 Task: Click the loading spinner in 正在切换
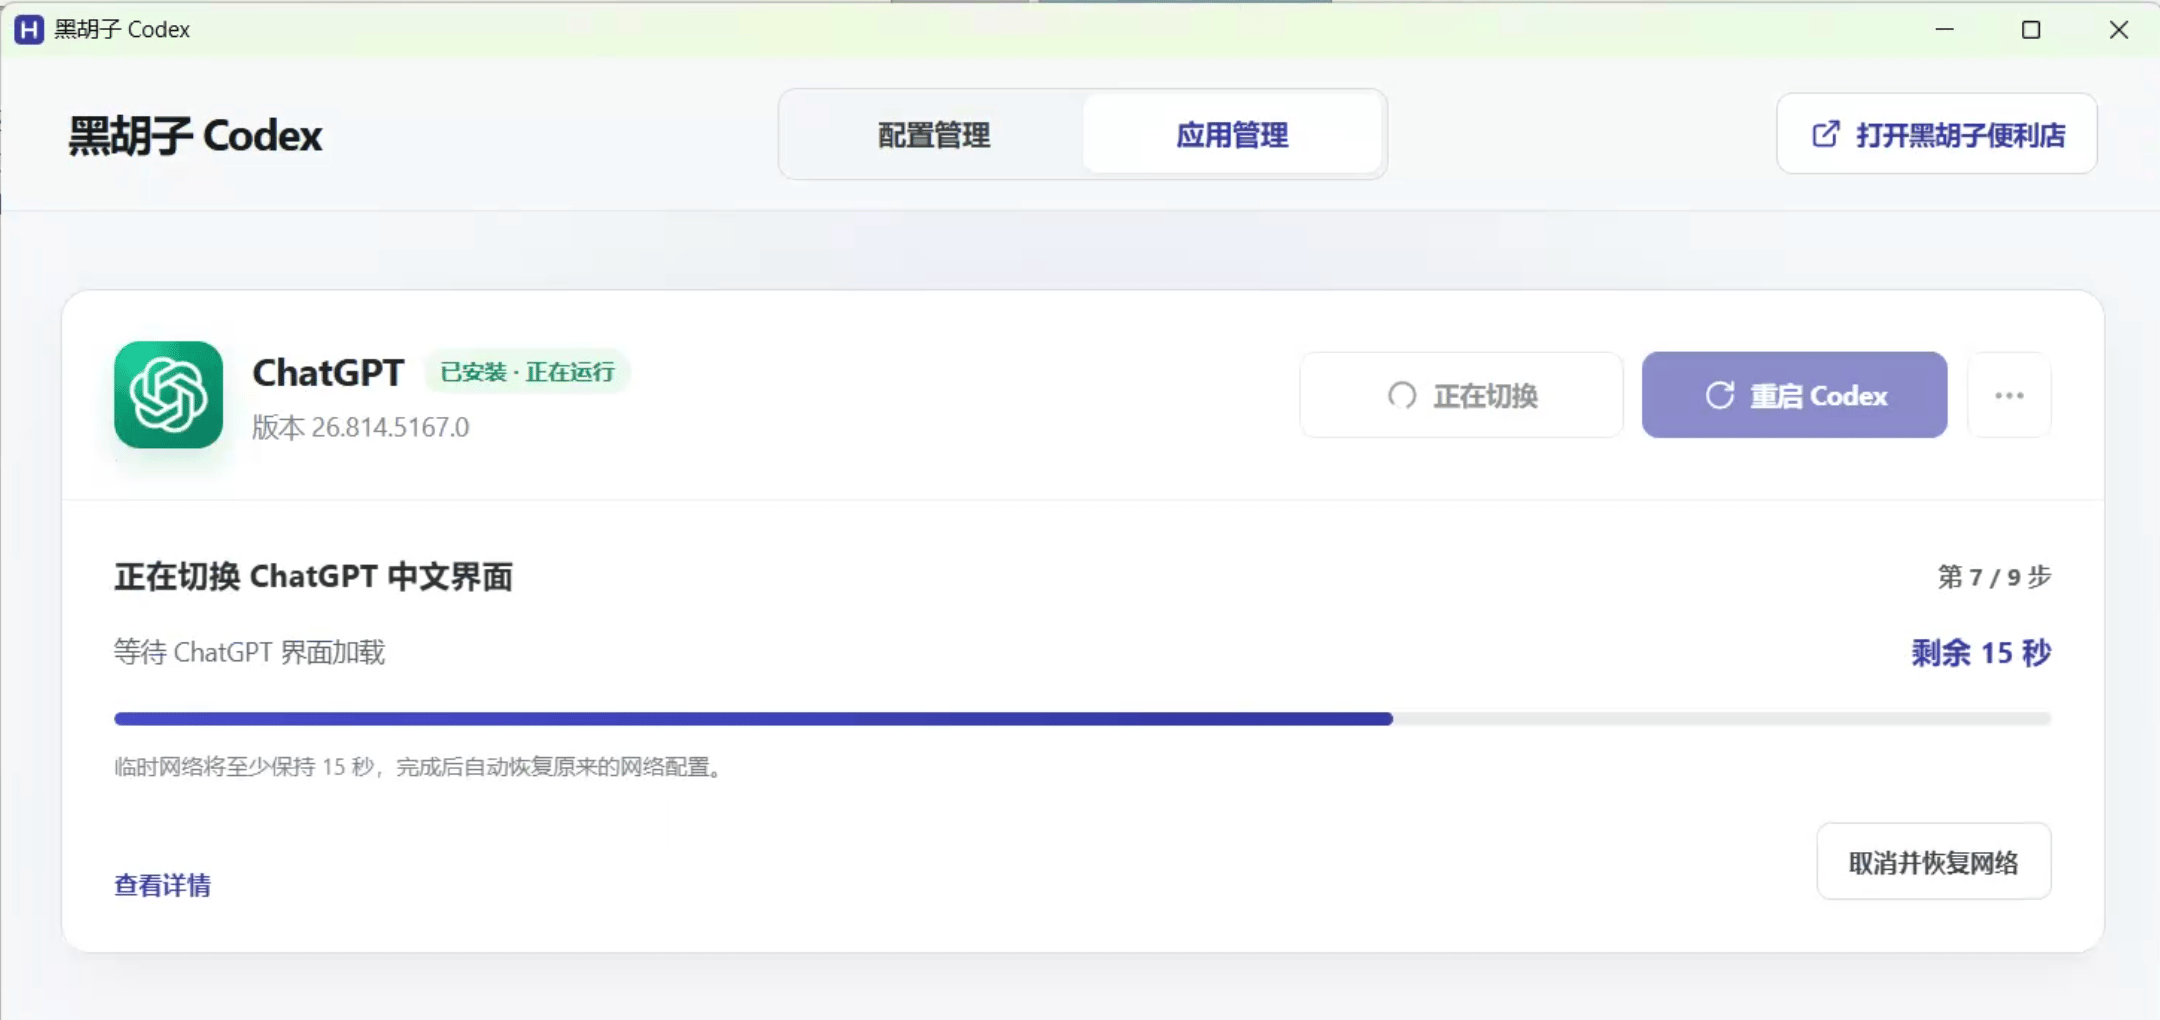point(1402,395)
